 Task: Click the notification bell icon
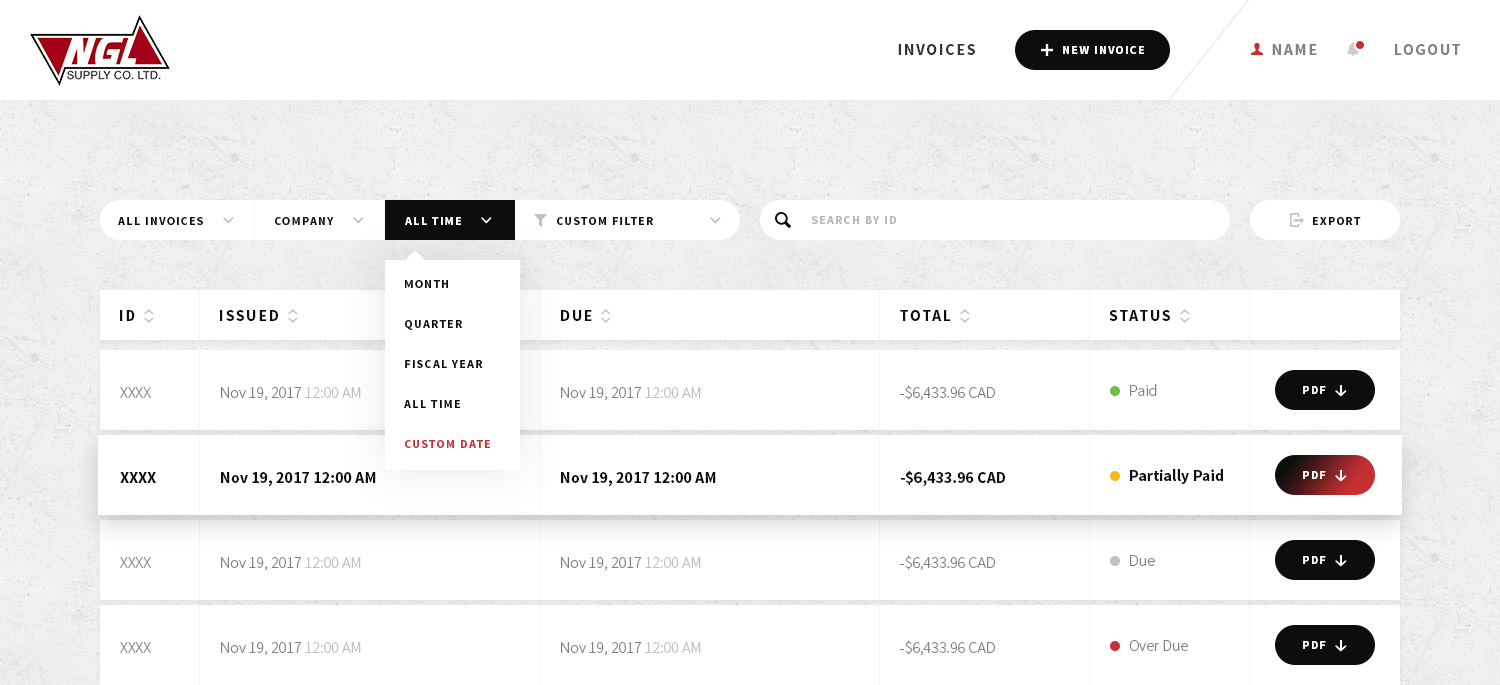pos(1354,49)
